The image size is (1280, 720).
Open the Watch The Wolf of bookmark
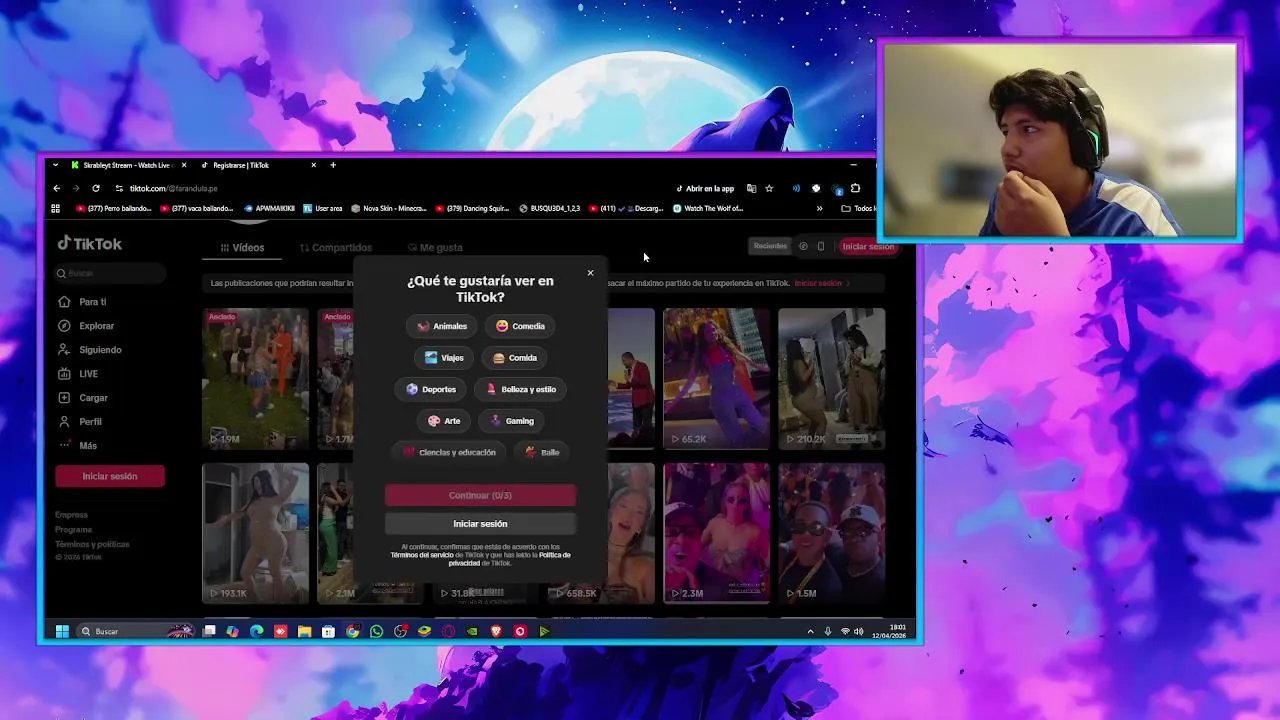point(708,209)
